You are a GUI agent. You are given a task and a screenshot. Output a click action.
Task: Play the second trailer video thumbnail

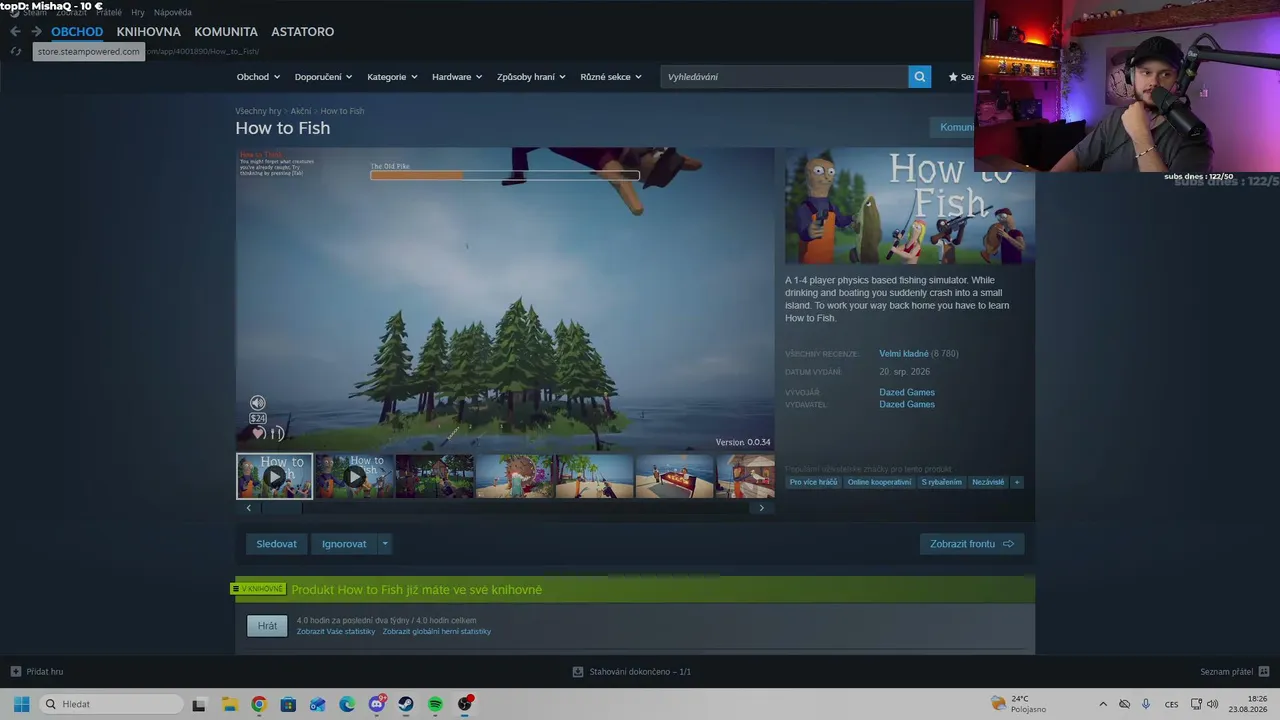(354, 476)
